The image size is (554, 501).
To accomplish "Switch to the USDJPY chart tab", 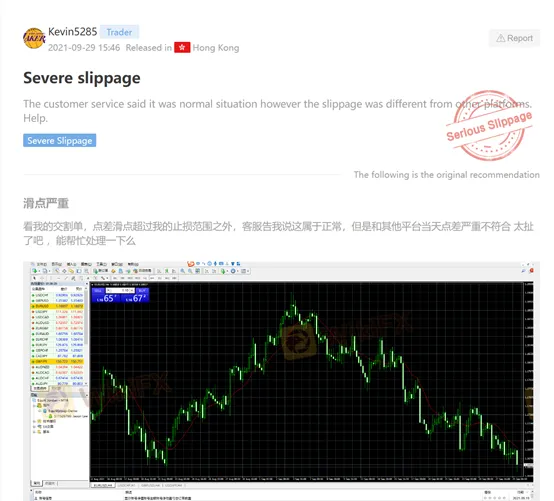I will [174, 485].
